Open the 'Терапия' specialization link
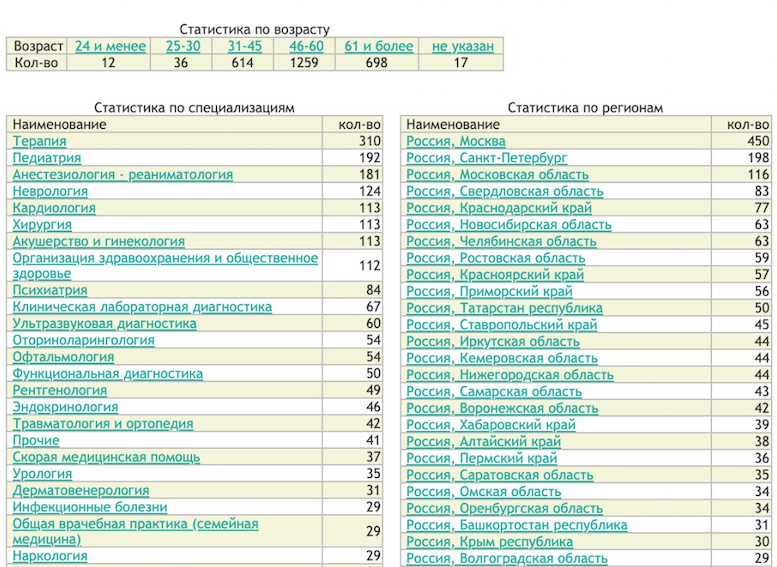This screenshot has height=567, width=777. click(x=39, y=141)
